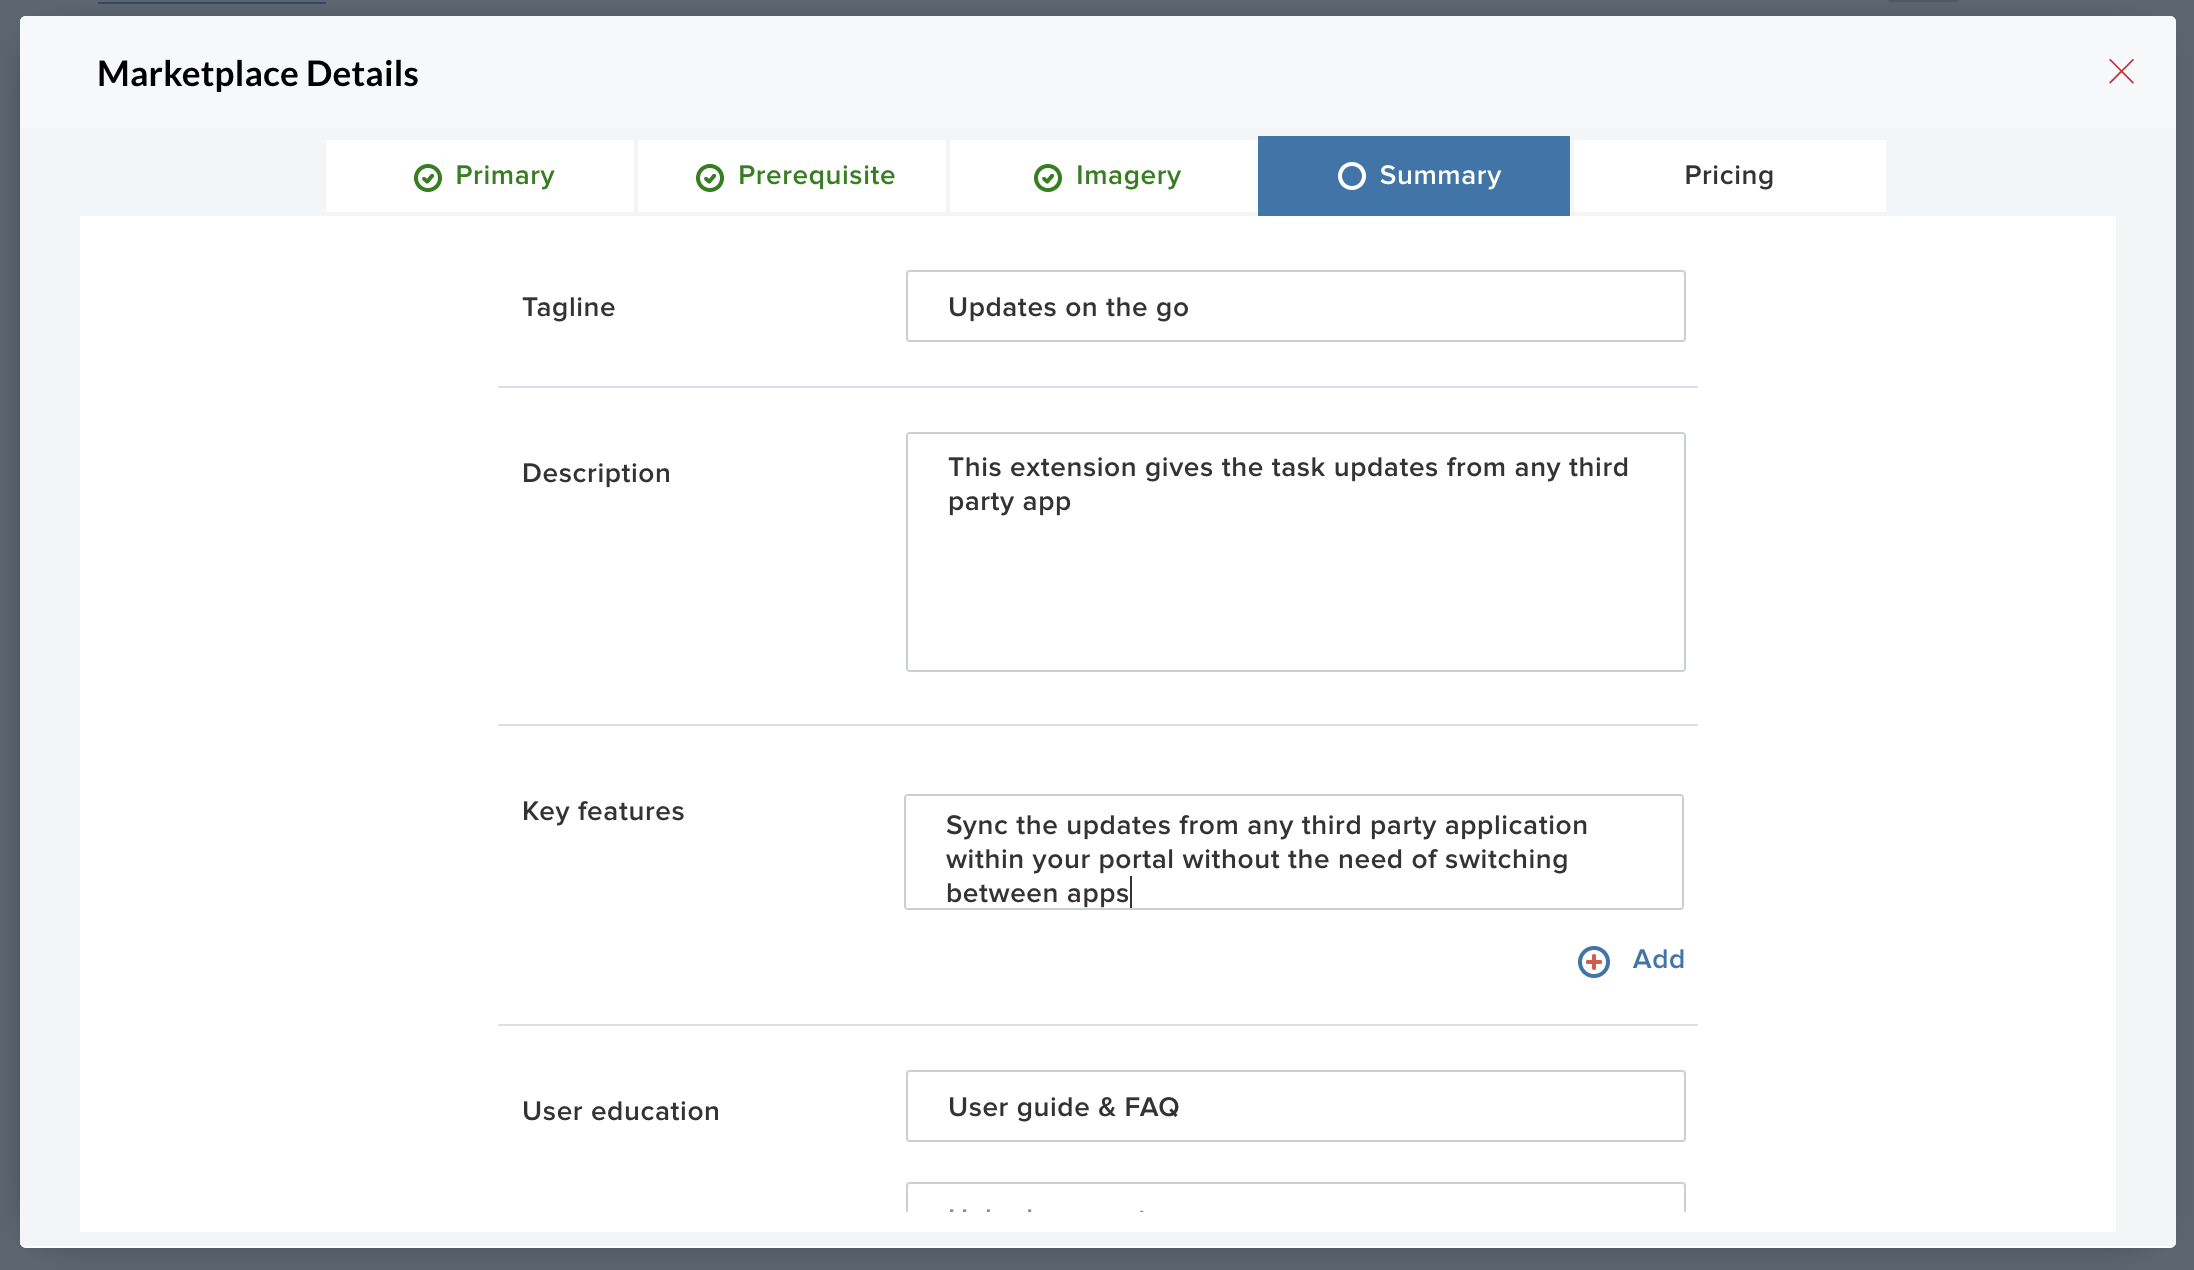This screenshot has width=2194, height=1270.
Task: Click the checkmark icon beside Prerequisite
Action: (x=710, y=177)
